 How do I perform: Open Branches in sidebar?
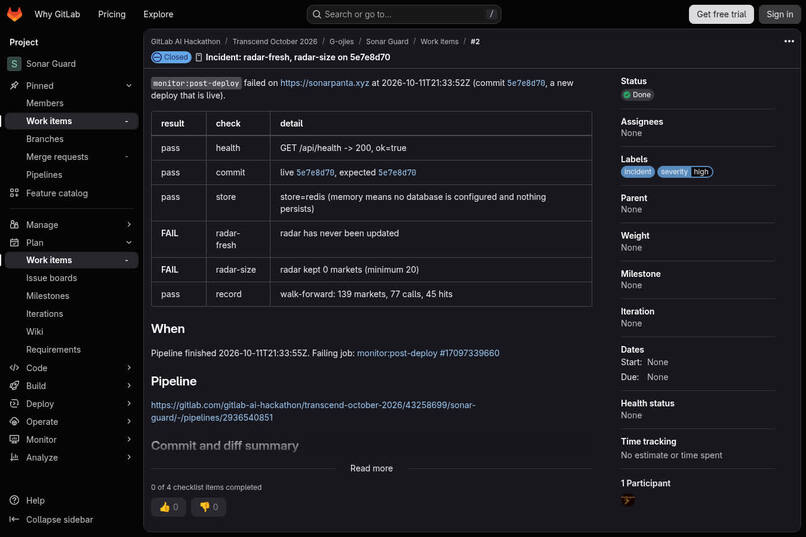coord(45,139)
